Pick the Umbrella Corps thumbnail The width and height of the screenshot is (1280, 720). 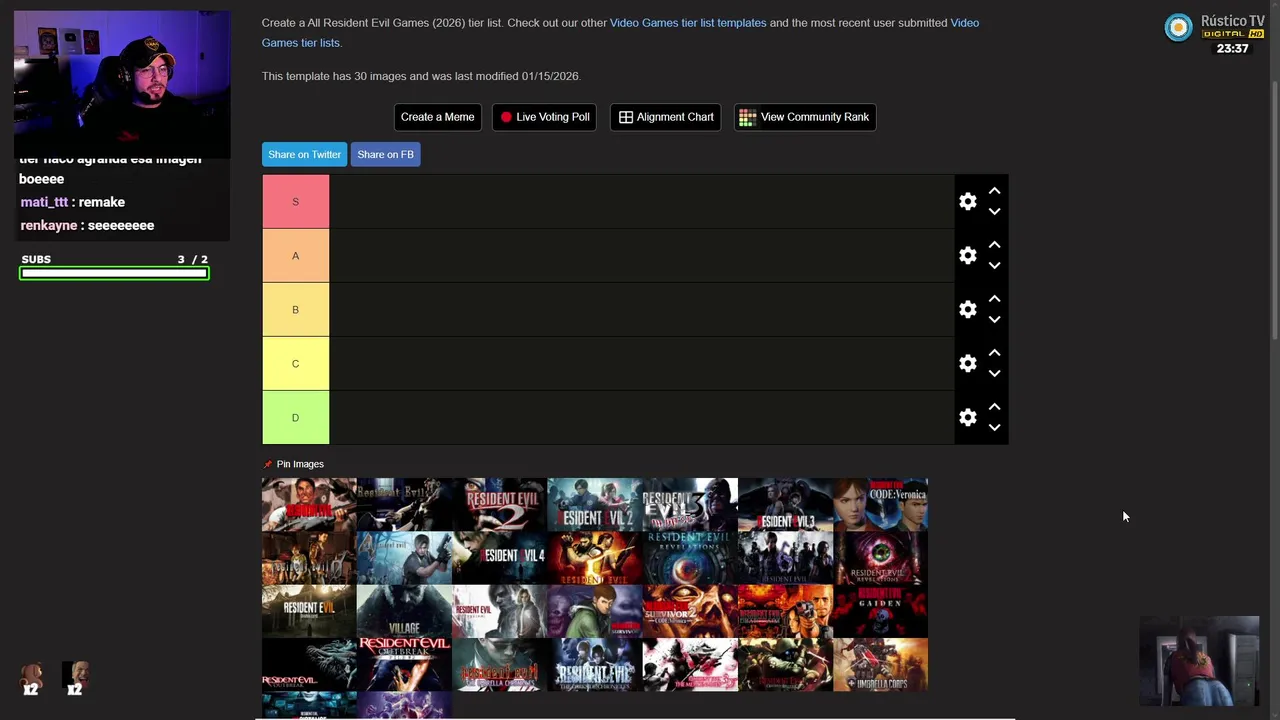click(x=880, y=664)
